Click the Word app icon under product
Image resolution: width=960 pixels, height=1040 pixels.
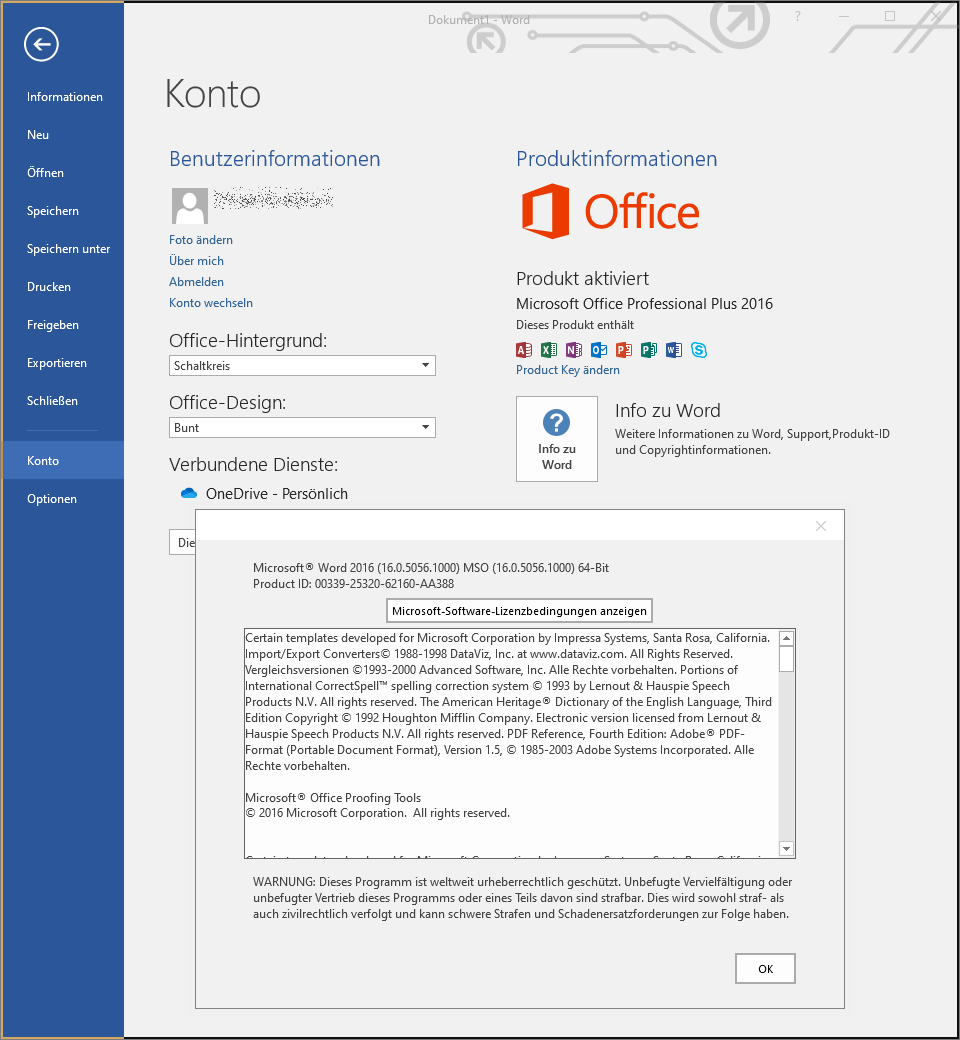pyautogui.click(x=673, y=350)
